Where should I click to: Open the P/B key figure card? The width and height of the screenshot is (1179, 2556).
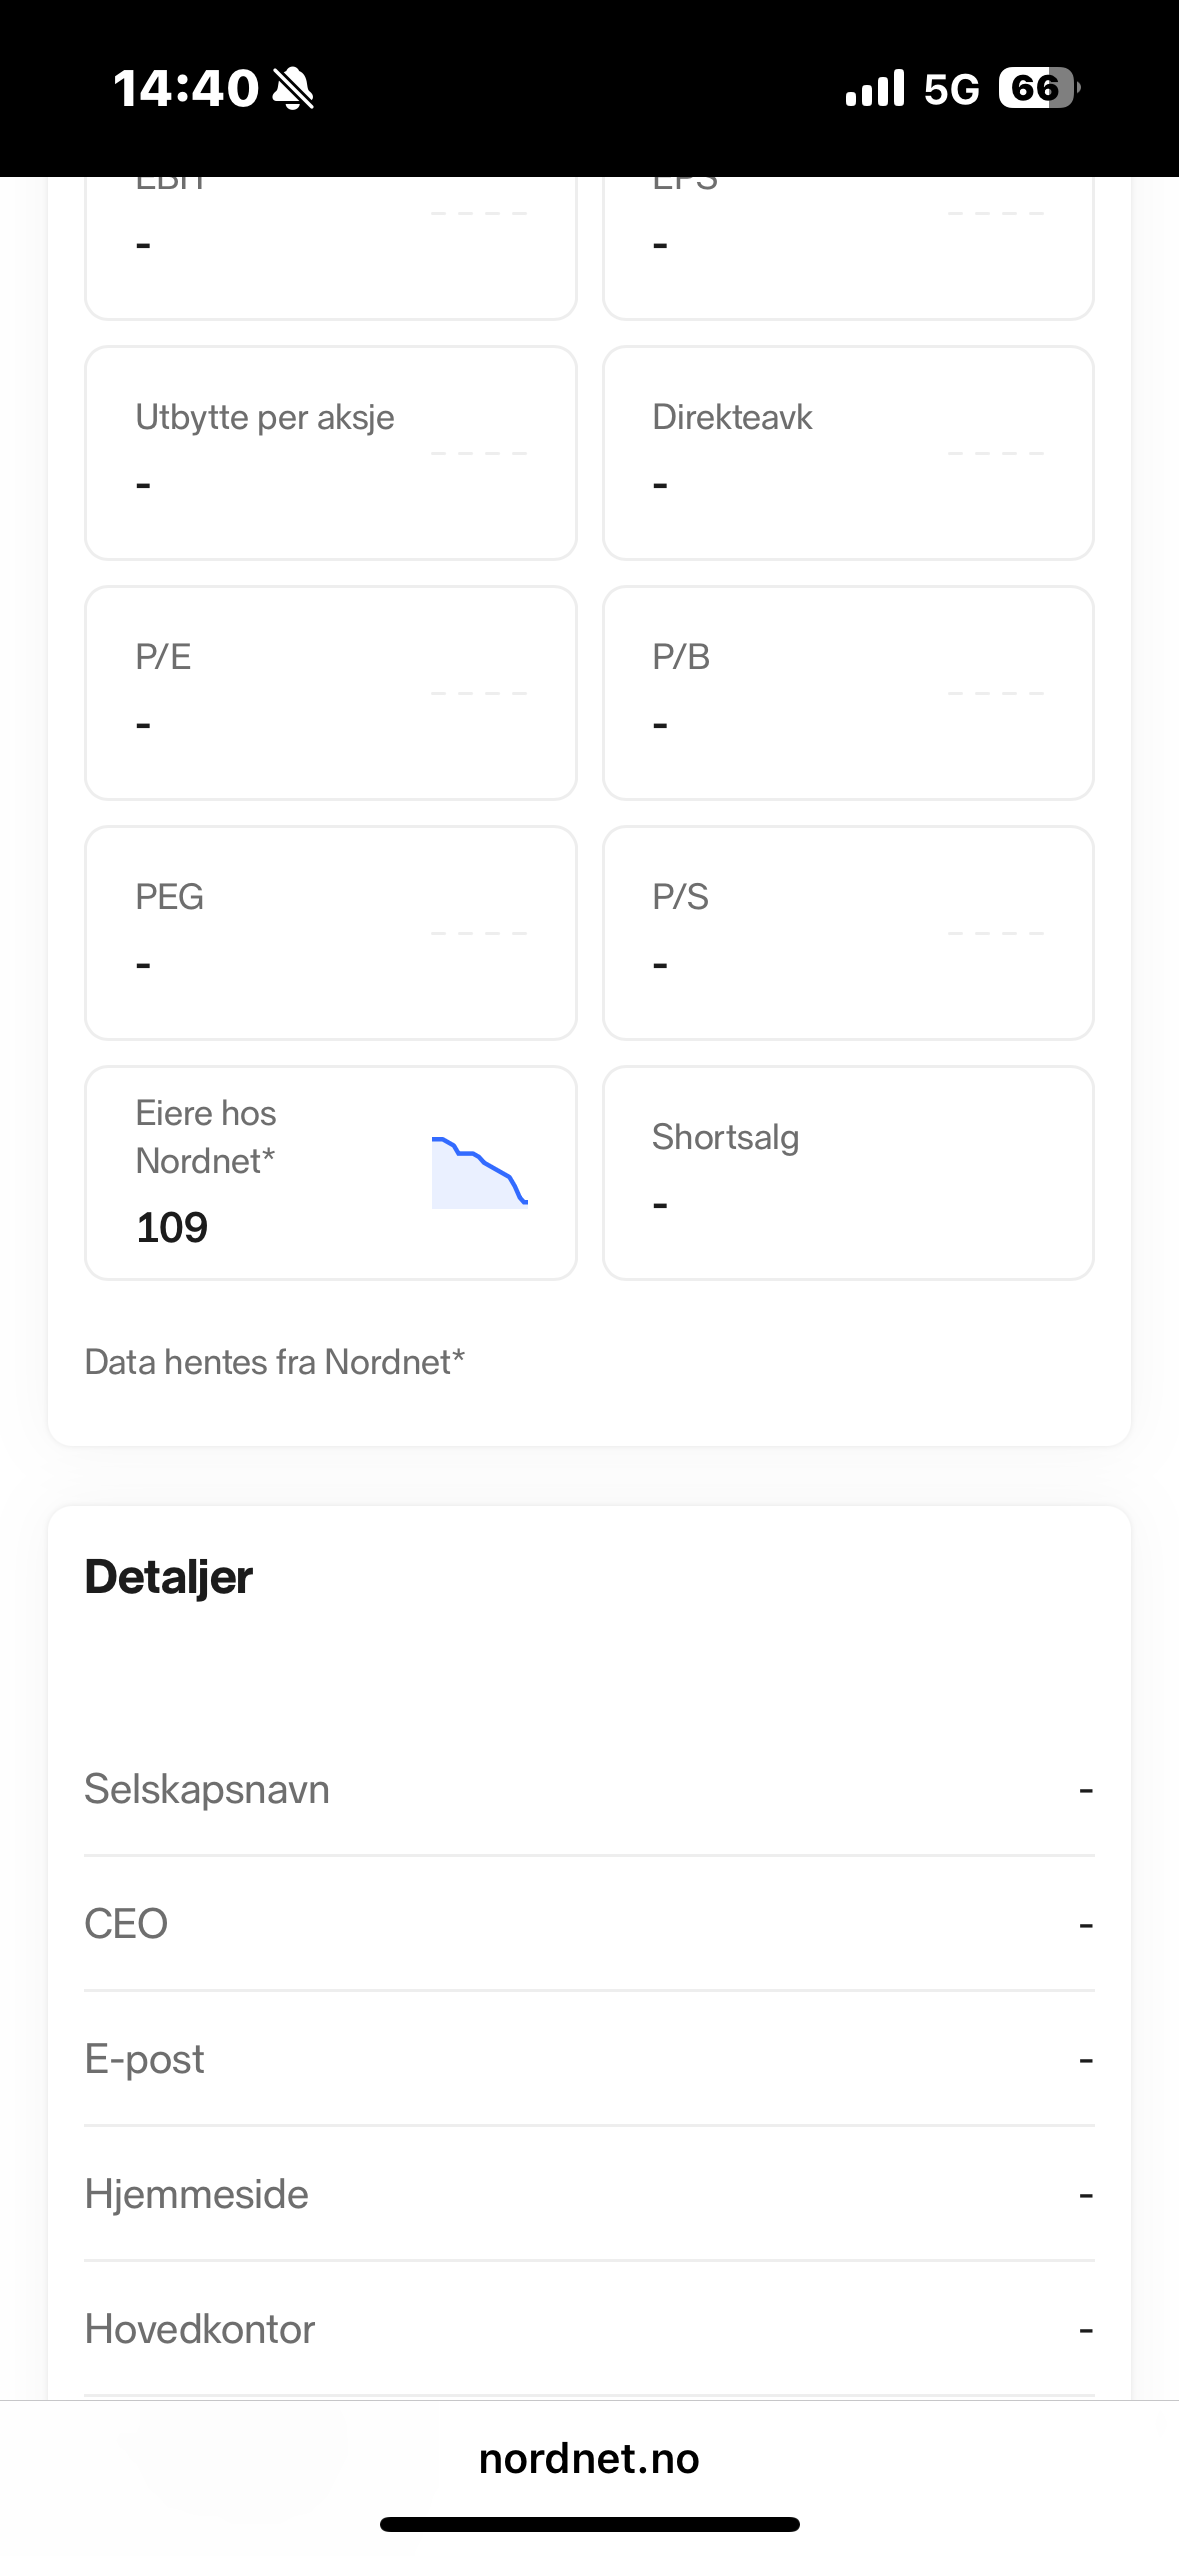pos(848,693)
